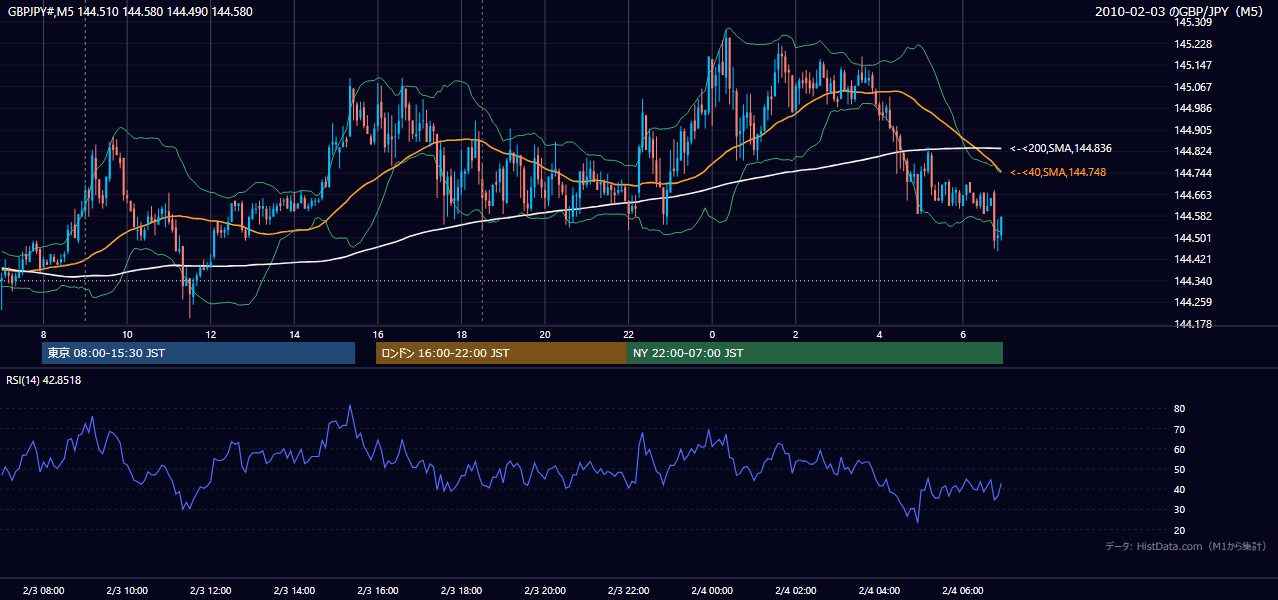Screen dimensions: 1278x600
Task: Click bottom time label 2/3 12:00
Action: [211, 590]
